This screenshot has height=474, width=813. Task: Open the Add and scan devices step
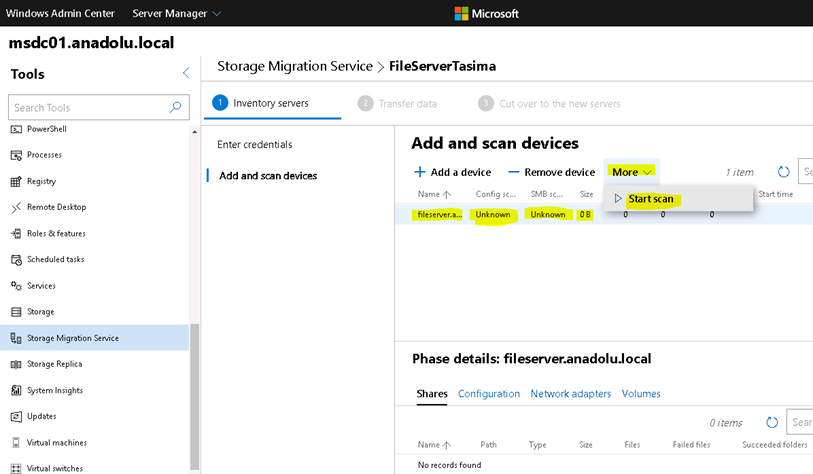point(268,176)
